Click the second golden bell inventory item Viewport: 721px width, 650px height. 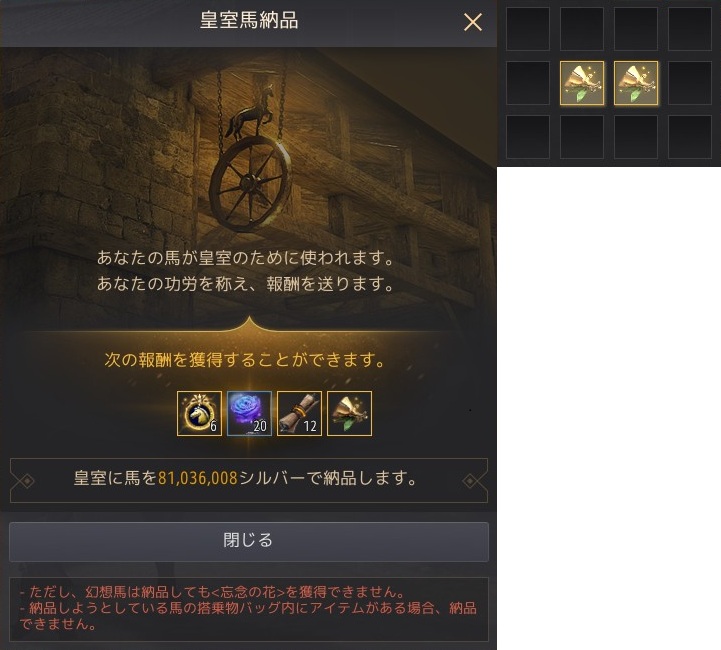coord(636,83)
